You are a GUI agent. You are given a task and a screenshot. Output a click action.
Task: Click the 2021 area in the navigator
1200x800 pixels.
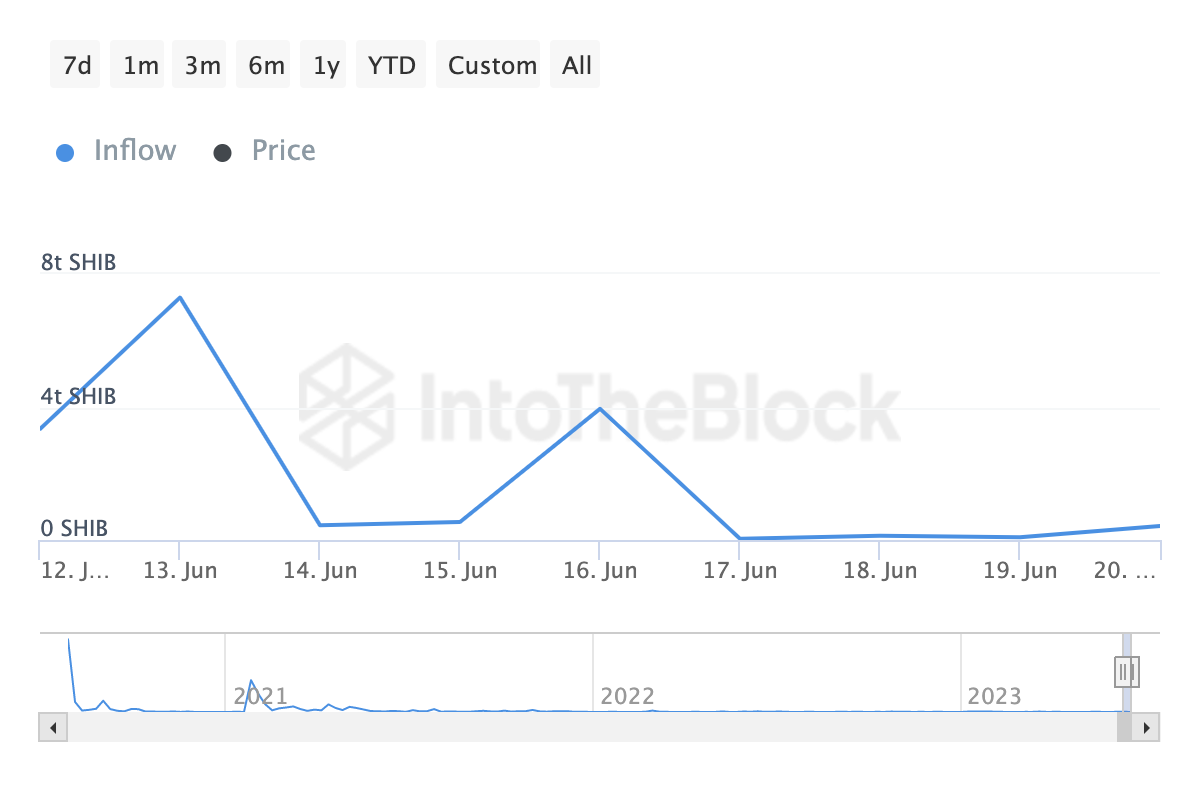tap(260, 695)
